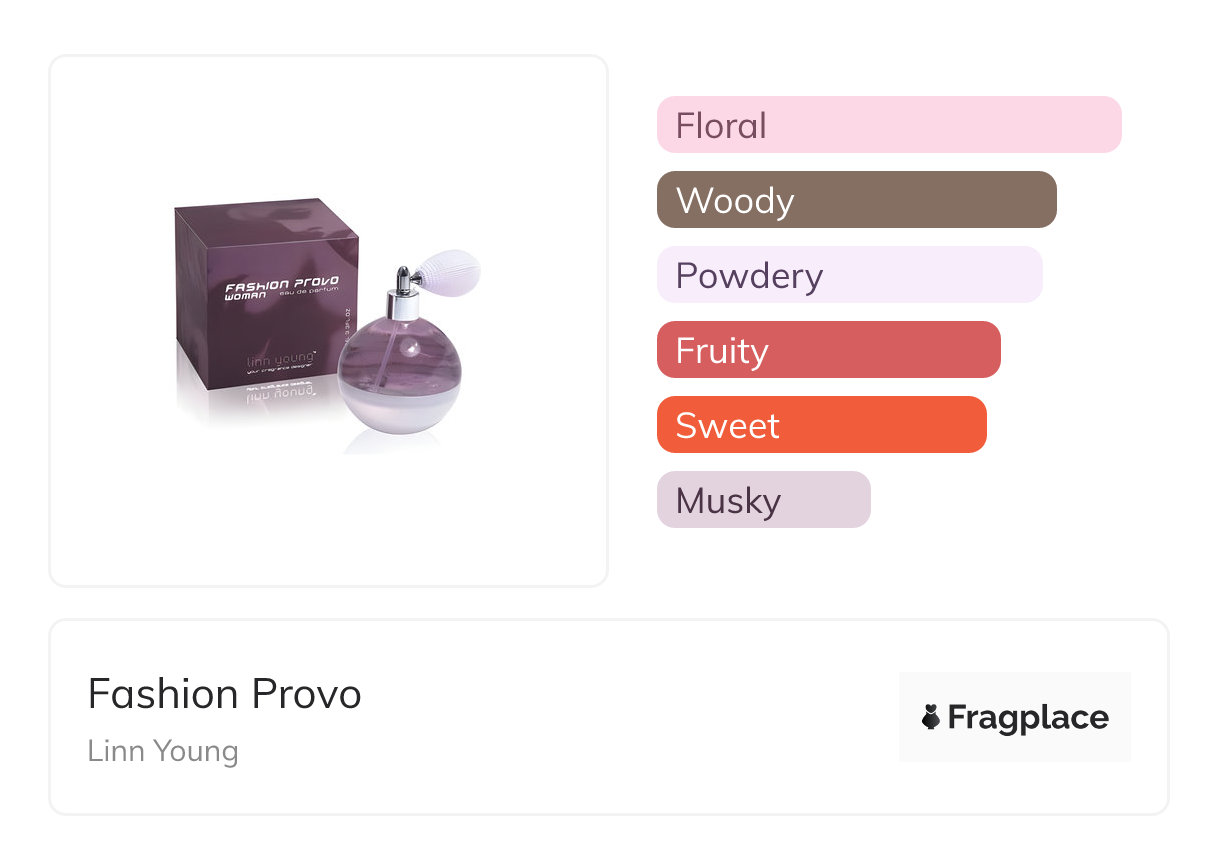Open the Linn Young brand link
This screenshot has width=1218, height=864.
pyautogui.click(x=163, y=751)
